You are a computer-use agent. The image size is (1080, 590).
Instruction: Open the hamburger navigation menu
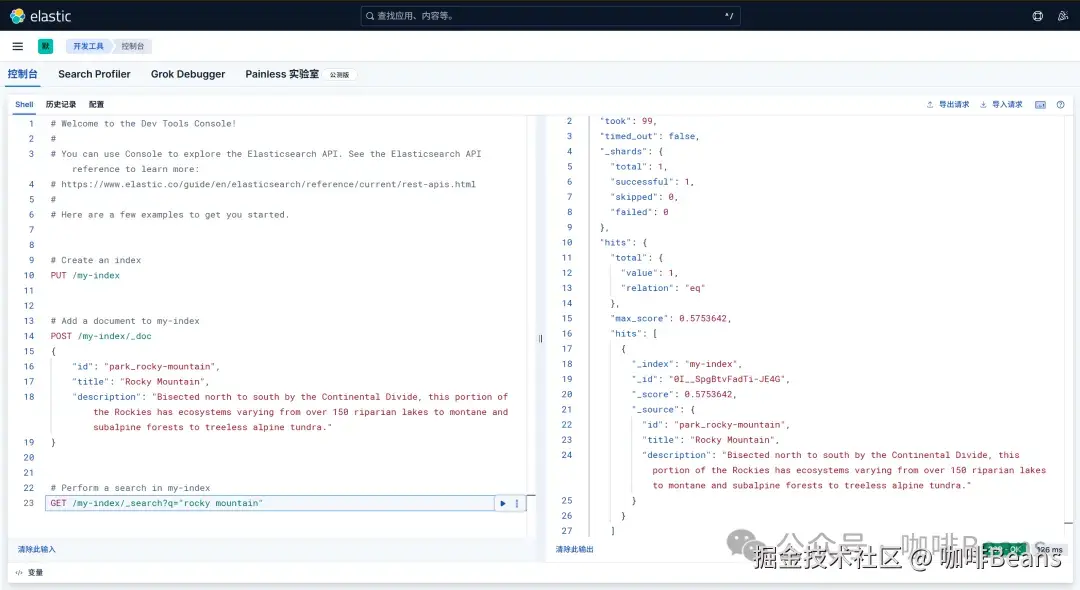point(18,46)
